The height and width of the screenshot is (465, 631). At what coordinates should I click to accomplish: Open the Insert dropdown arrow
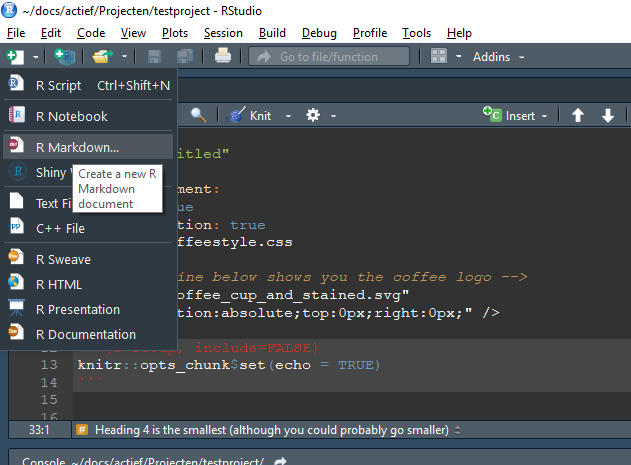[544, 116]
